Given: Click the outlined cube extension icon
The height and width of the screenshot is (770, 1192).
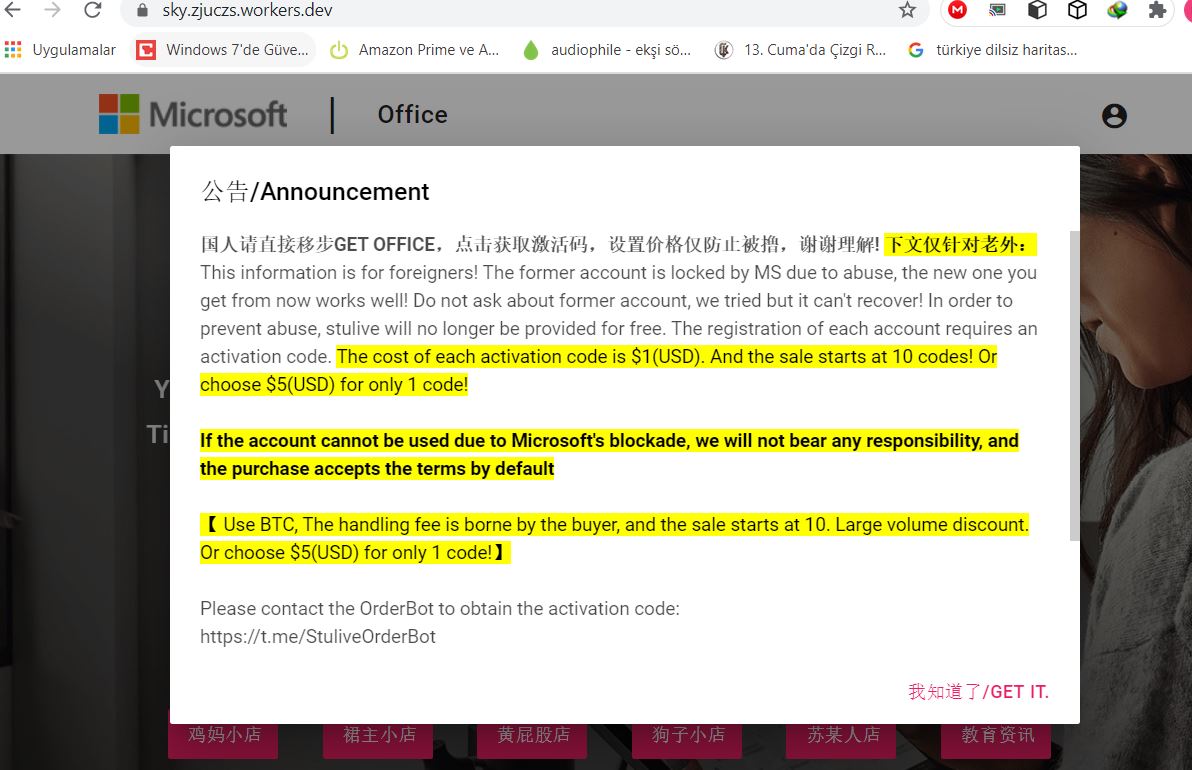Looking at the screenshot, I should (1077, 10).
